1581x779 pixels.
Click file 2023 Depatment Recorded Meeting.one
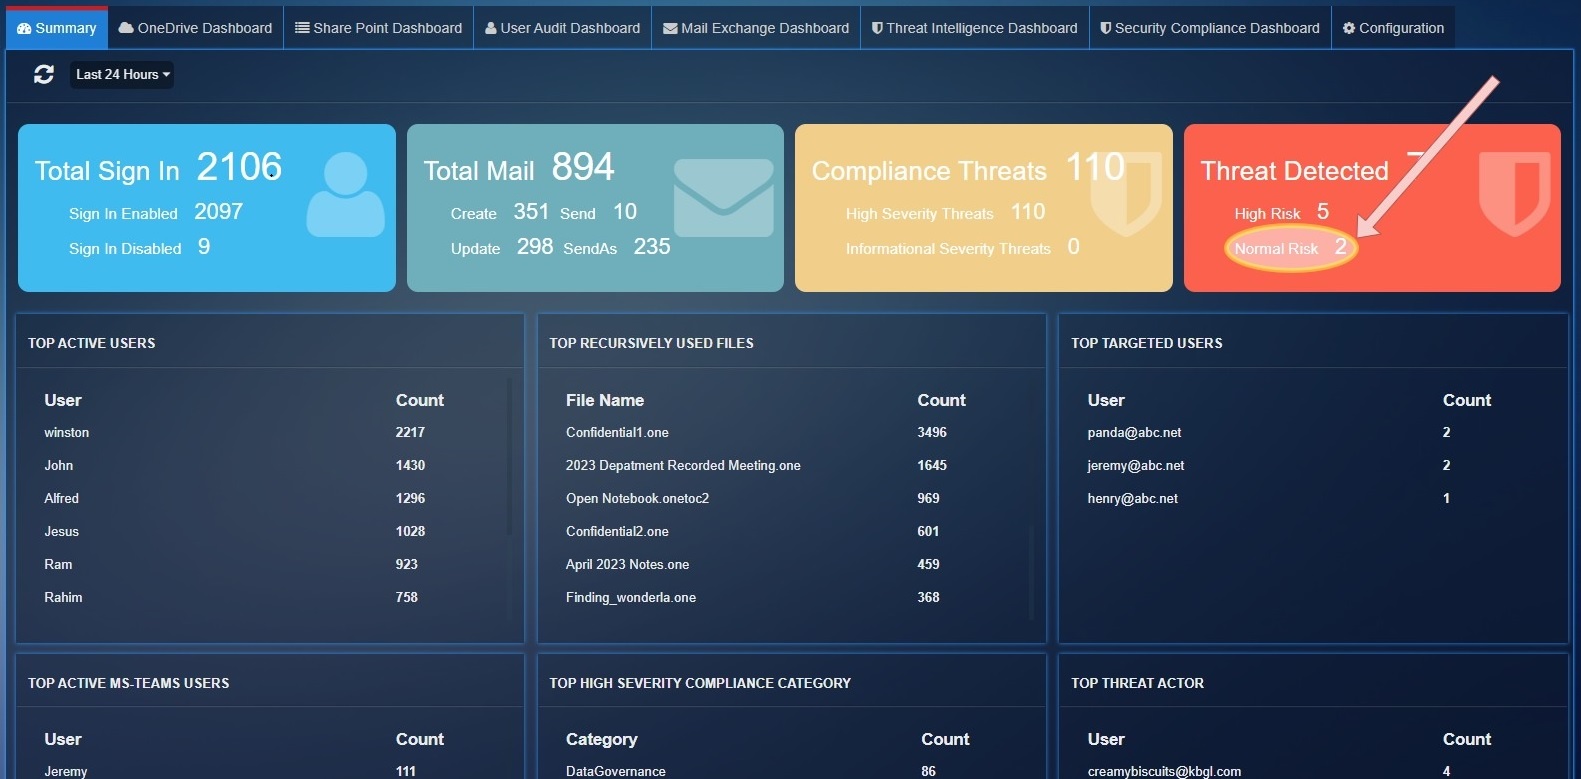pos(683,466)
